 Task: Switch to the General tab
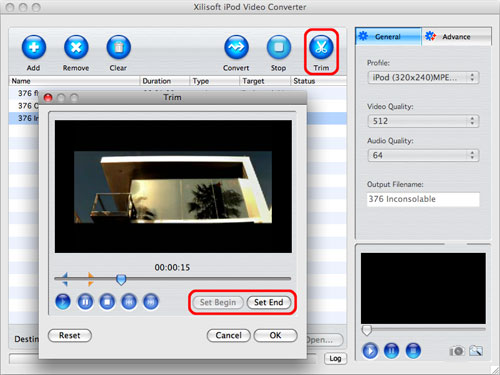pyautogui.click(x=388, y=36)
